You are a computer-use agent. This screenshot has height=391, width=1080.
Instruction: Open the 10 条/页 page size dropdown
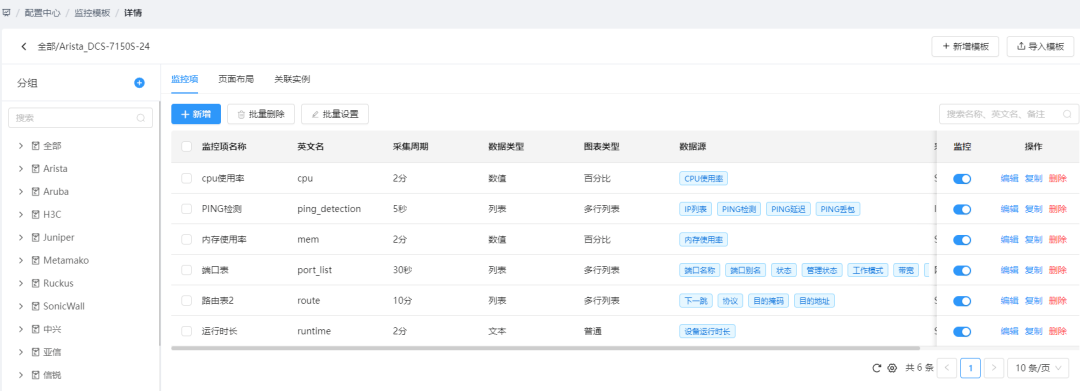tap(1038, 368)
